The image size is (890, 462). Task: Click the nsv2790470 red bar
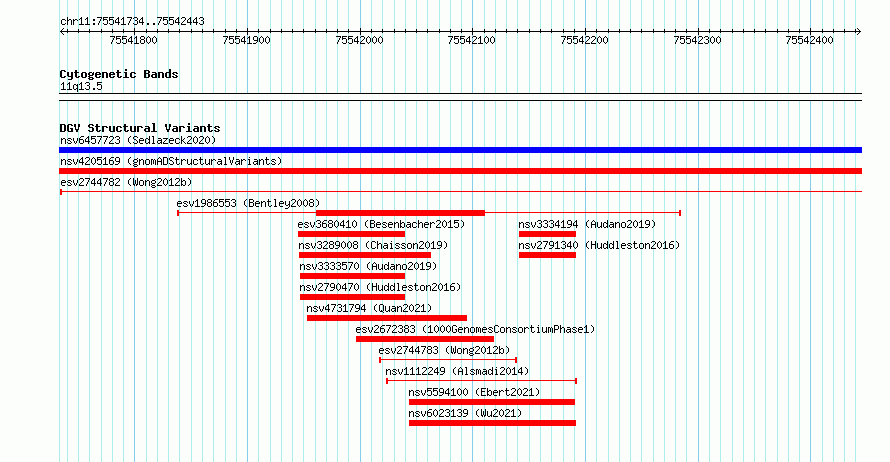coord(352,297)
